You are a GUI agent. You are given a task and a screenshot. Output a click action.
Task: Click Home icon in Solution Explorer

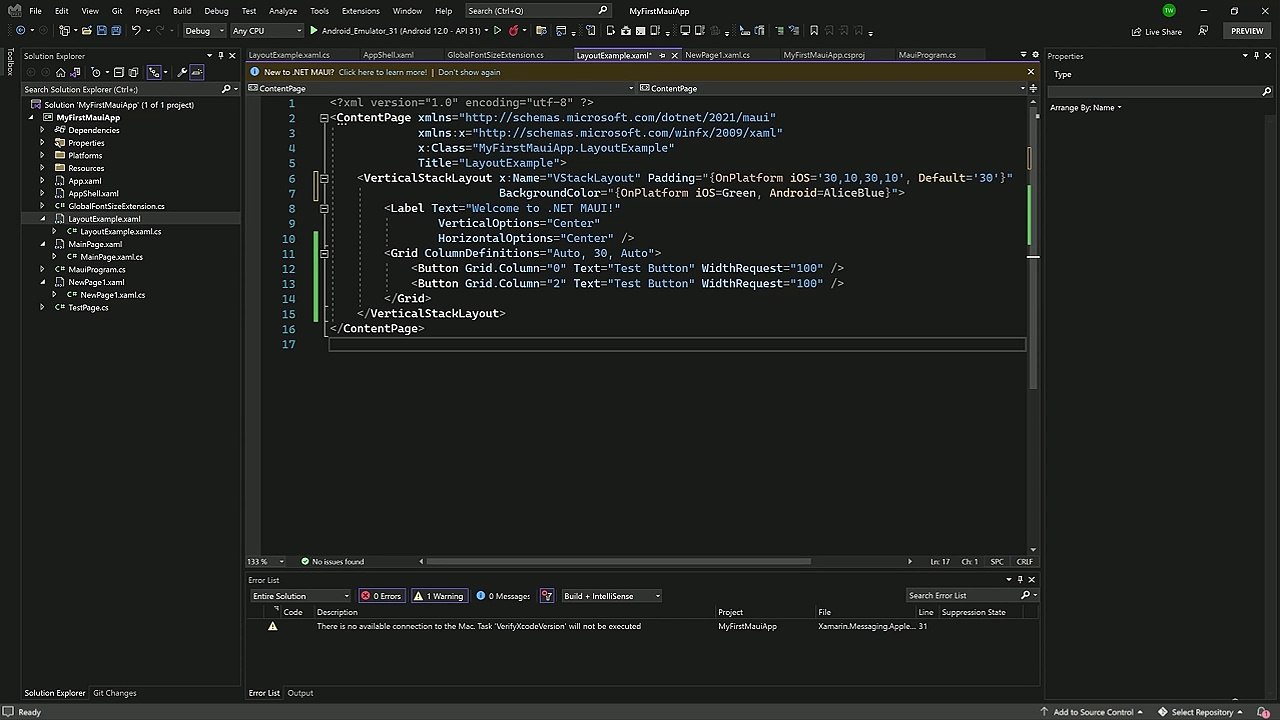60,72
